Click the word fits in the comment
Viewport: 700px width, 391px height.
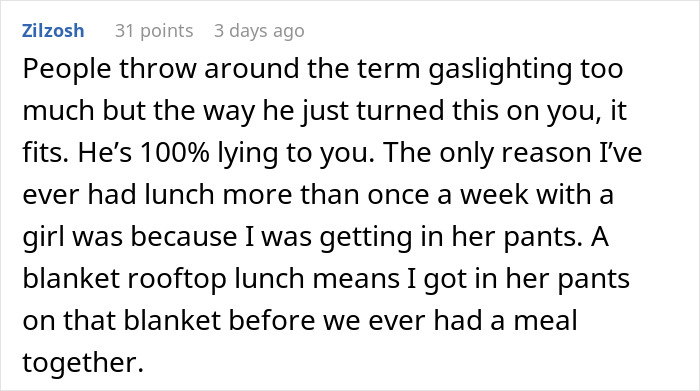(x=46, y=153)
